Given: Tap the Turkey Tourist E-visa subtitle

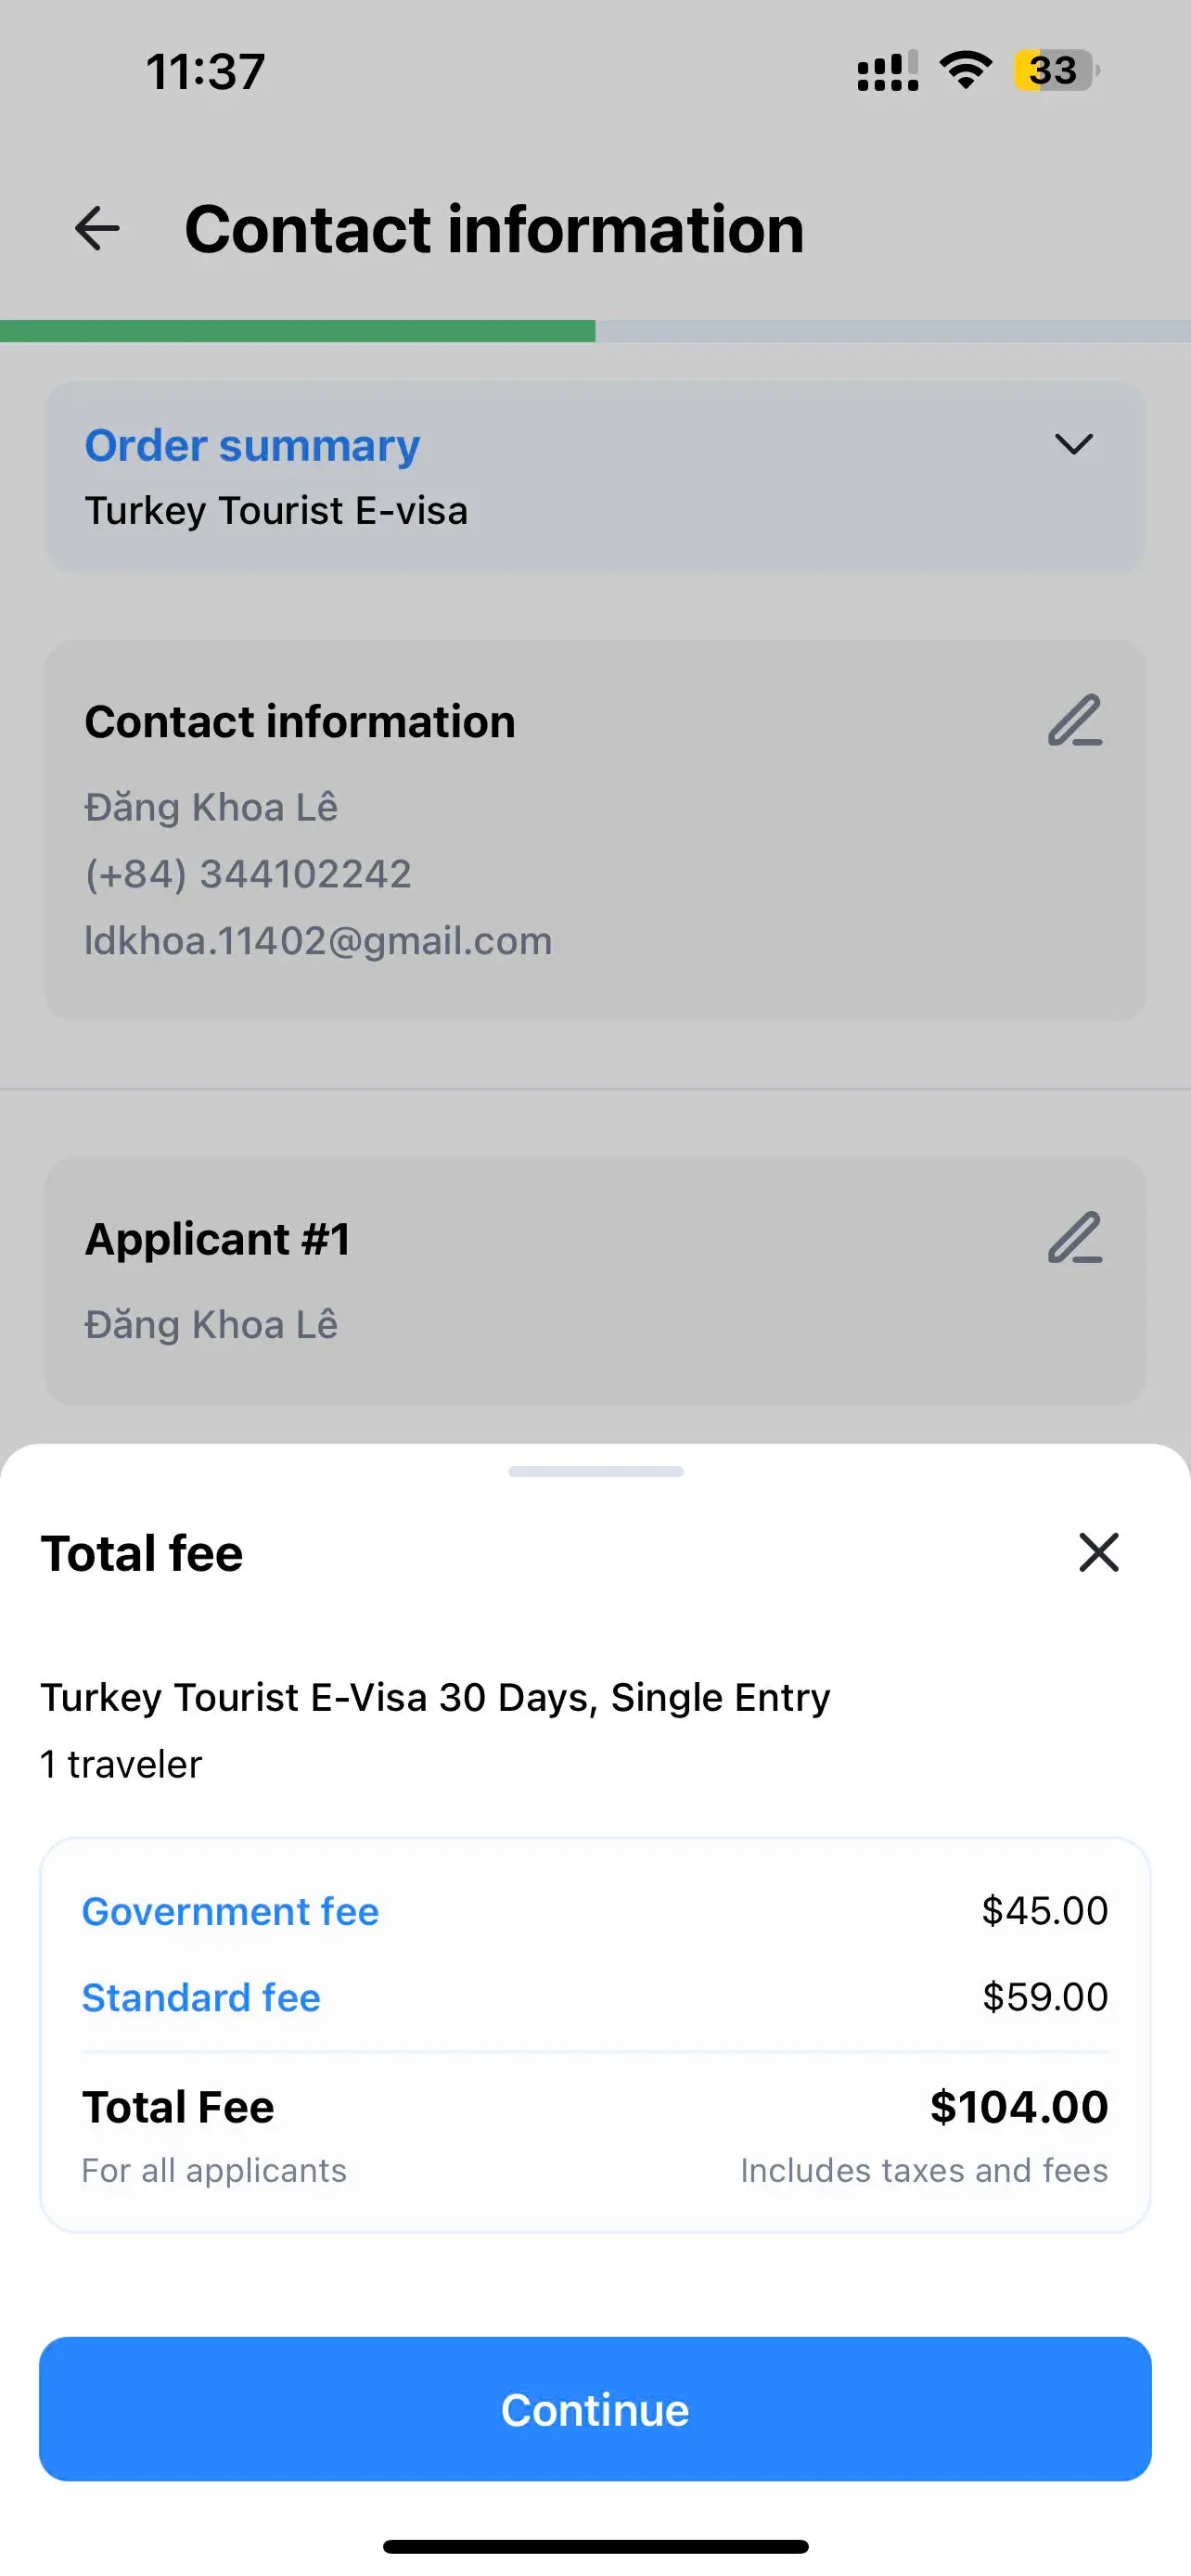Looking at the screenshot, I should pyautogui.click(x=276, y=511).
